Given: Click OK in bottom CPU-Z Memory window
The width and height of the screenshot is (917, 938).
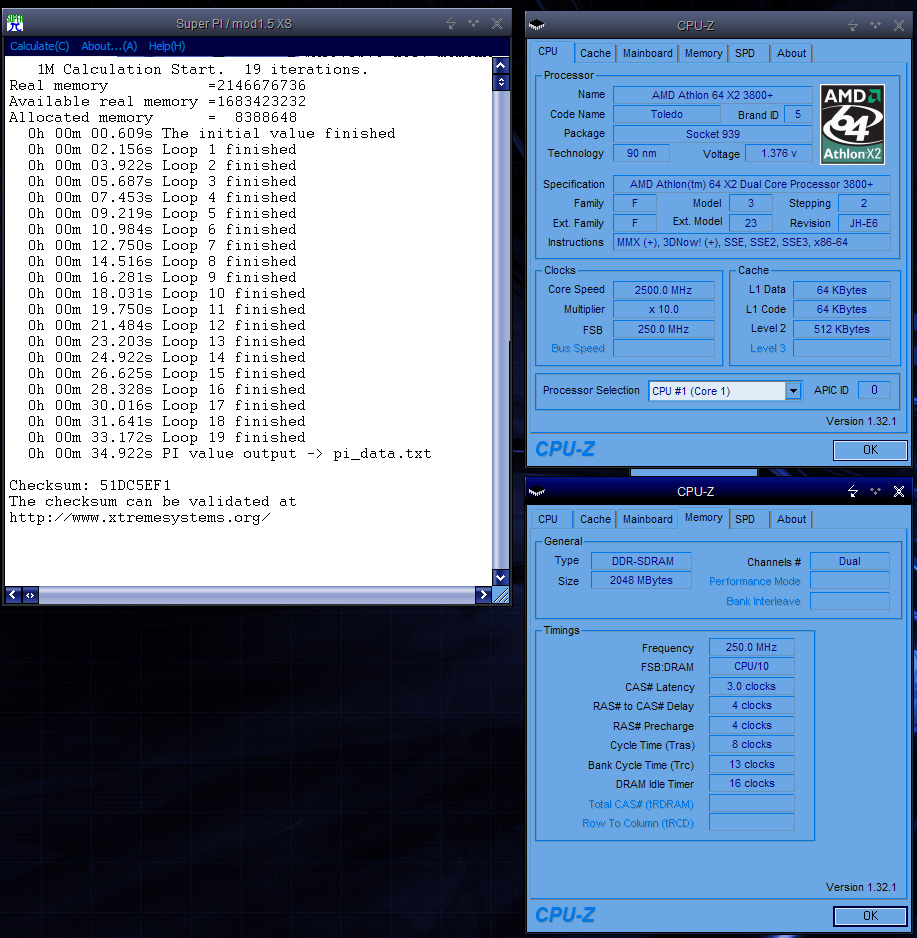Looking at the screenshot, I should (870, 915).
